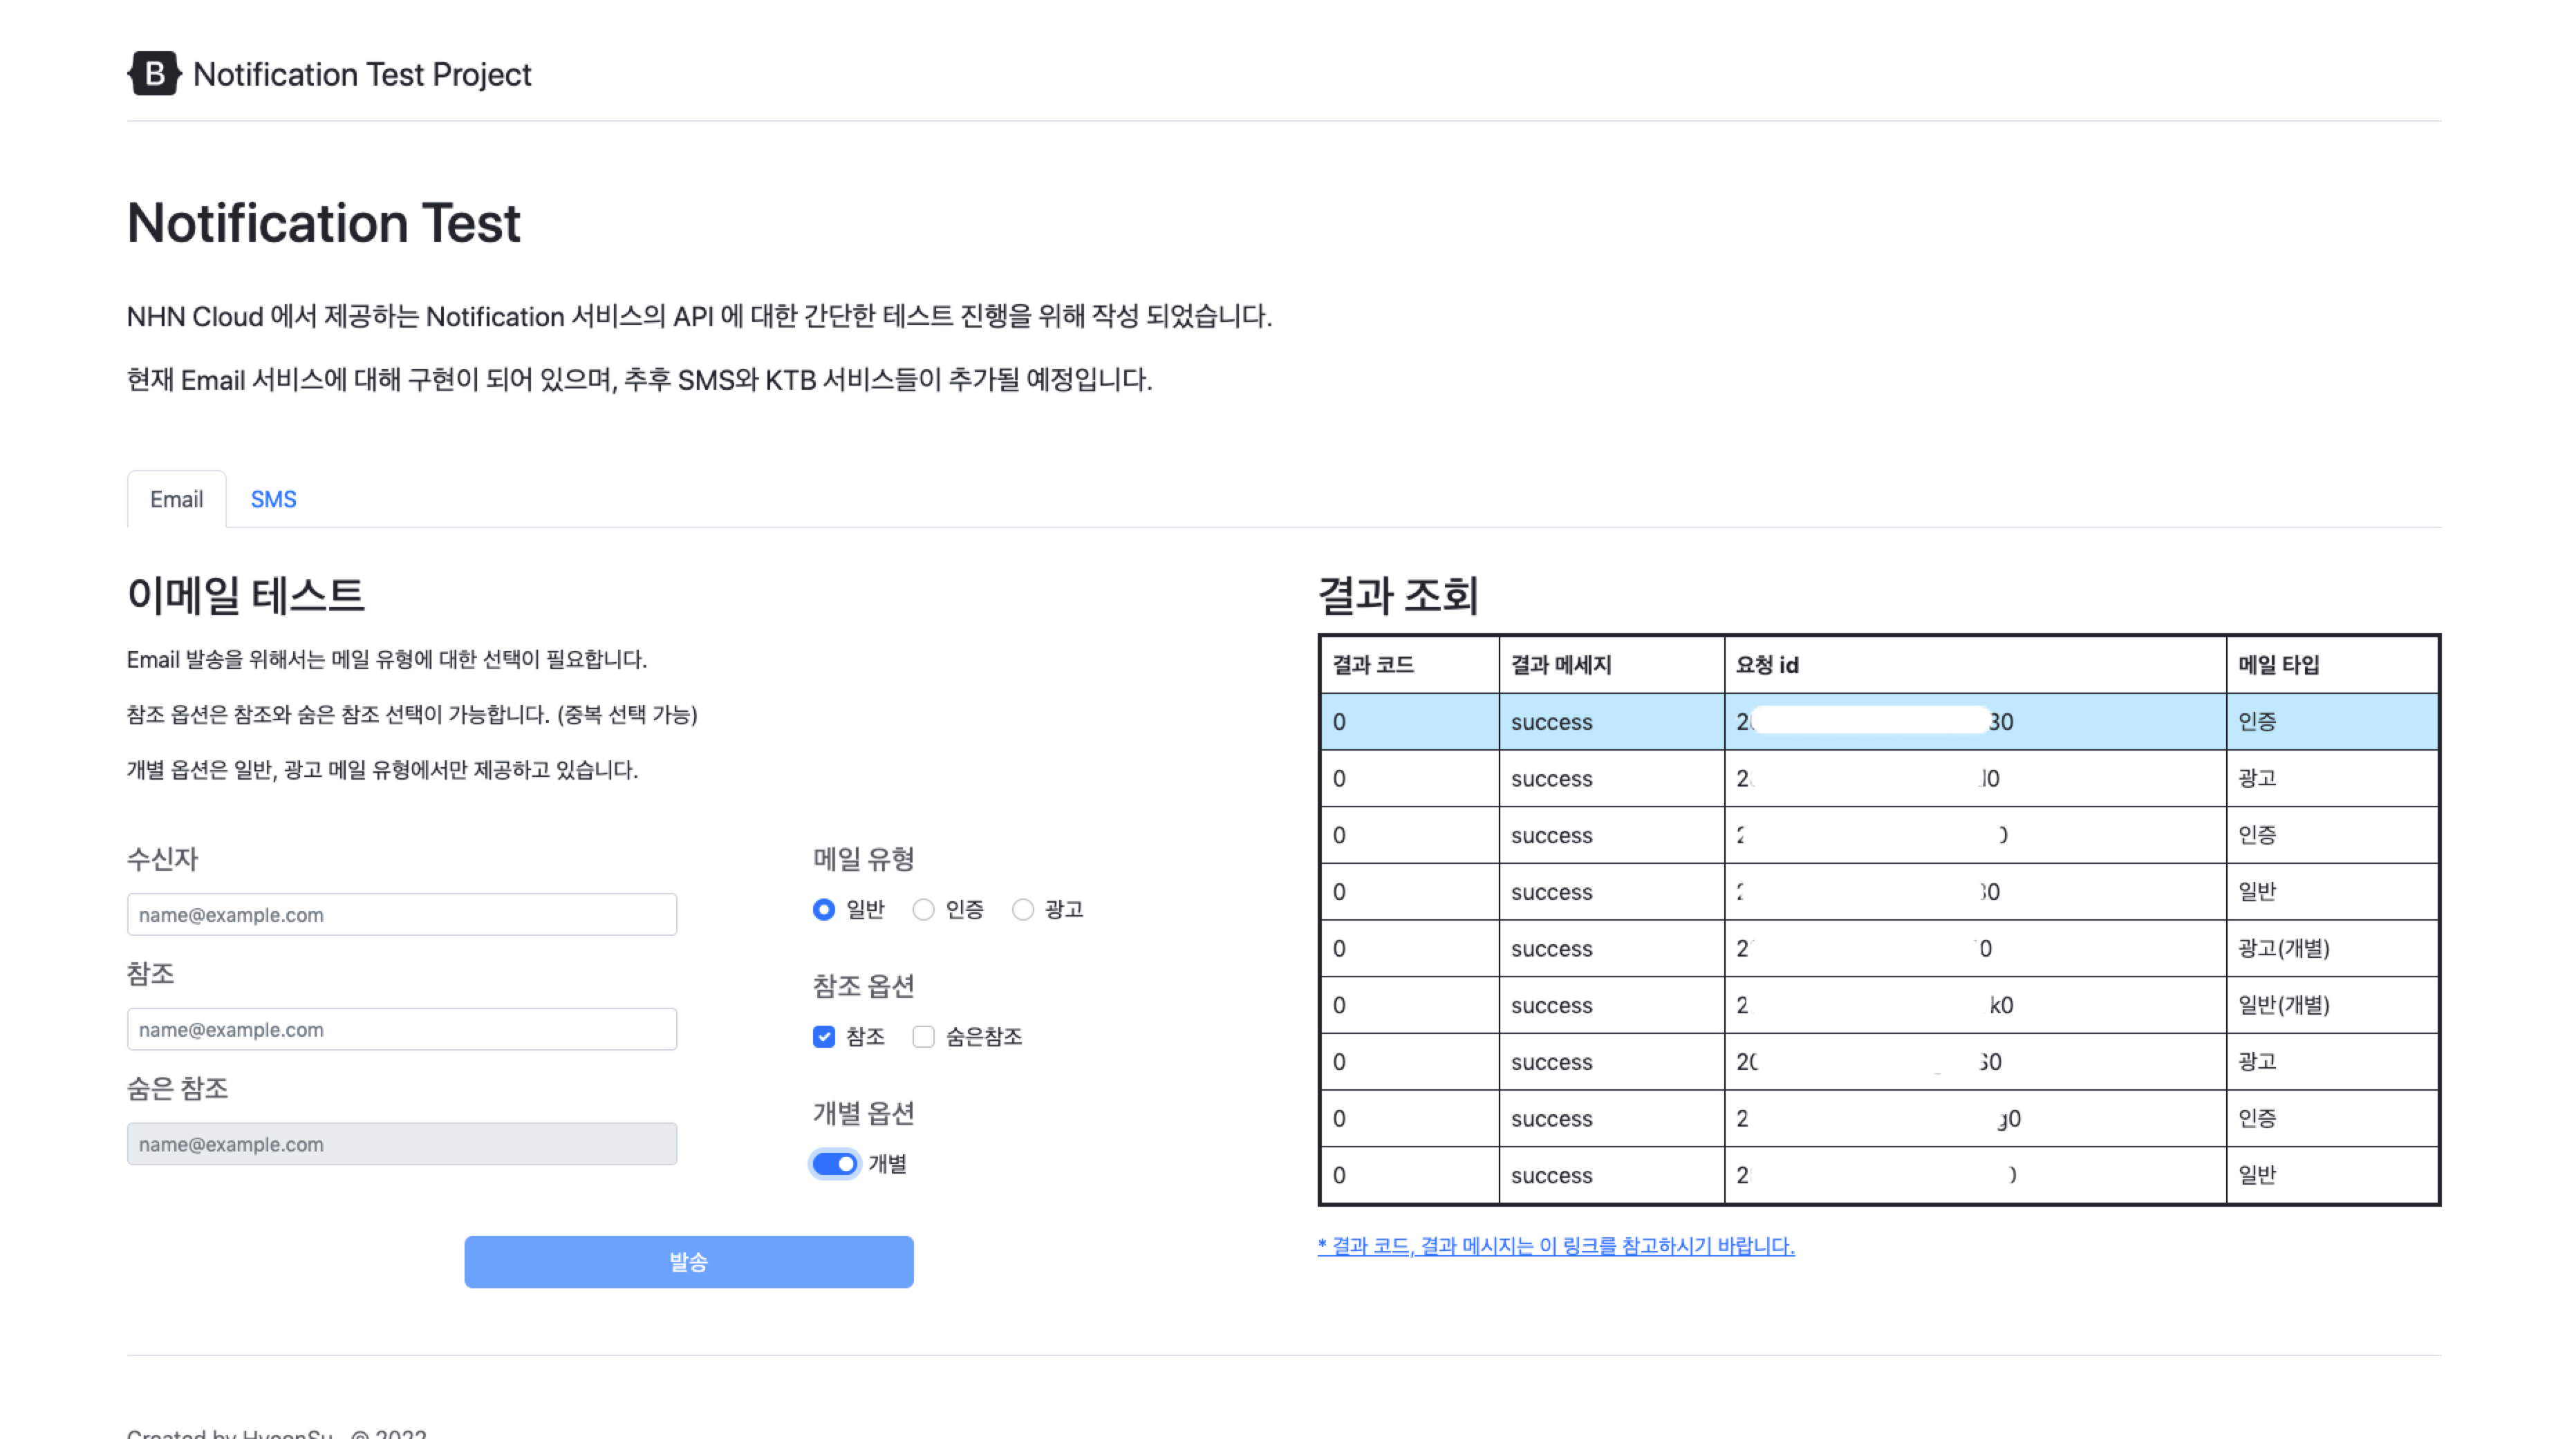Open the result code reference link
Screen dimensions: 2576x1439
tap(1556, 1246)
